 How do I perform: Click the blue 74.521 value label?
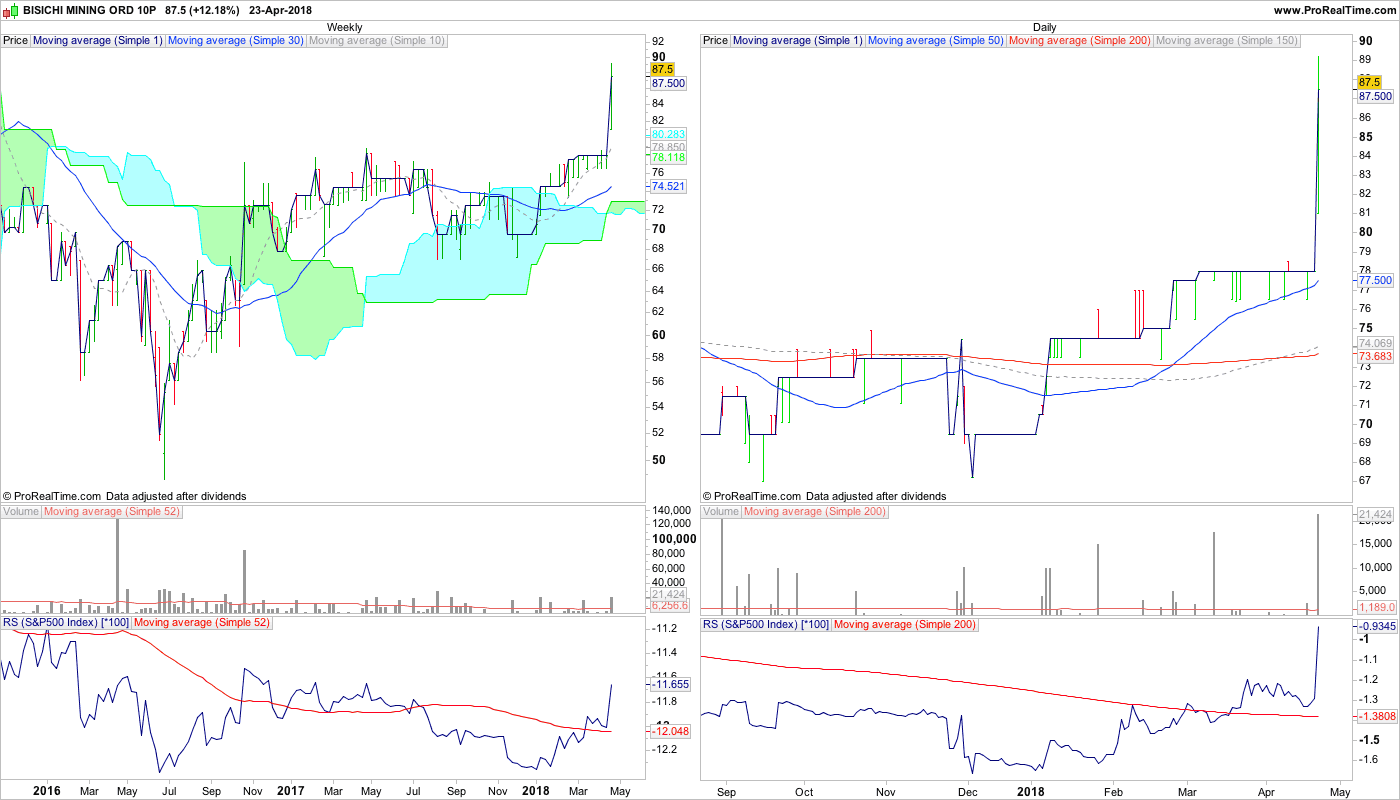coord(668,187)
